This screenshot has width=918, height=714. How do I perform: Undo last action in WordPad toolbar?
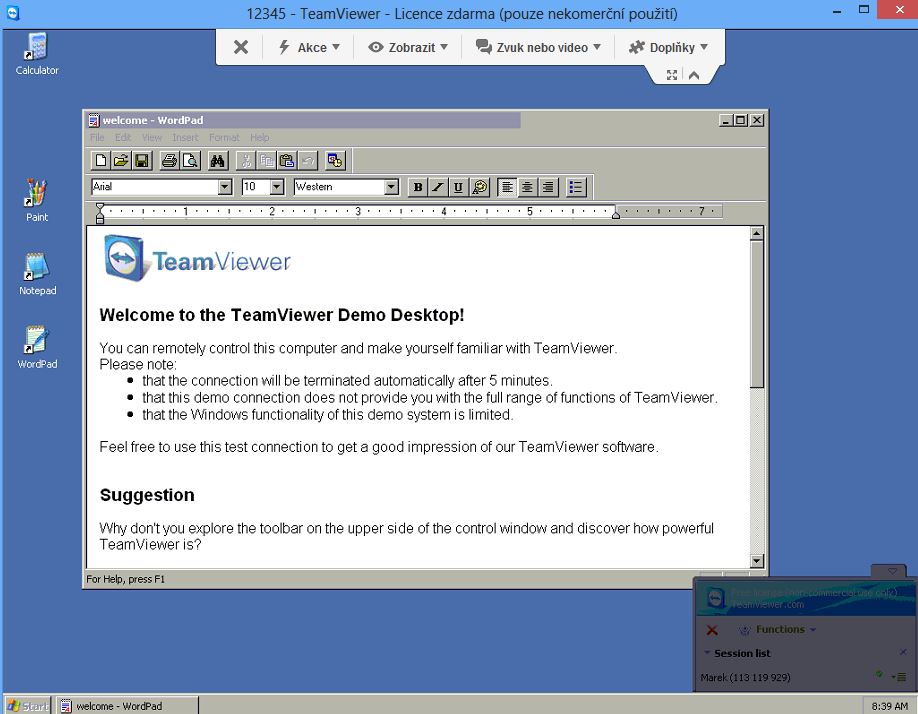click(308, 160)
